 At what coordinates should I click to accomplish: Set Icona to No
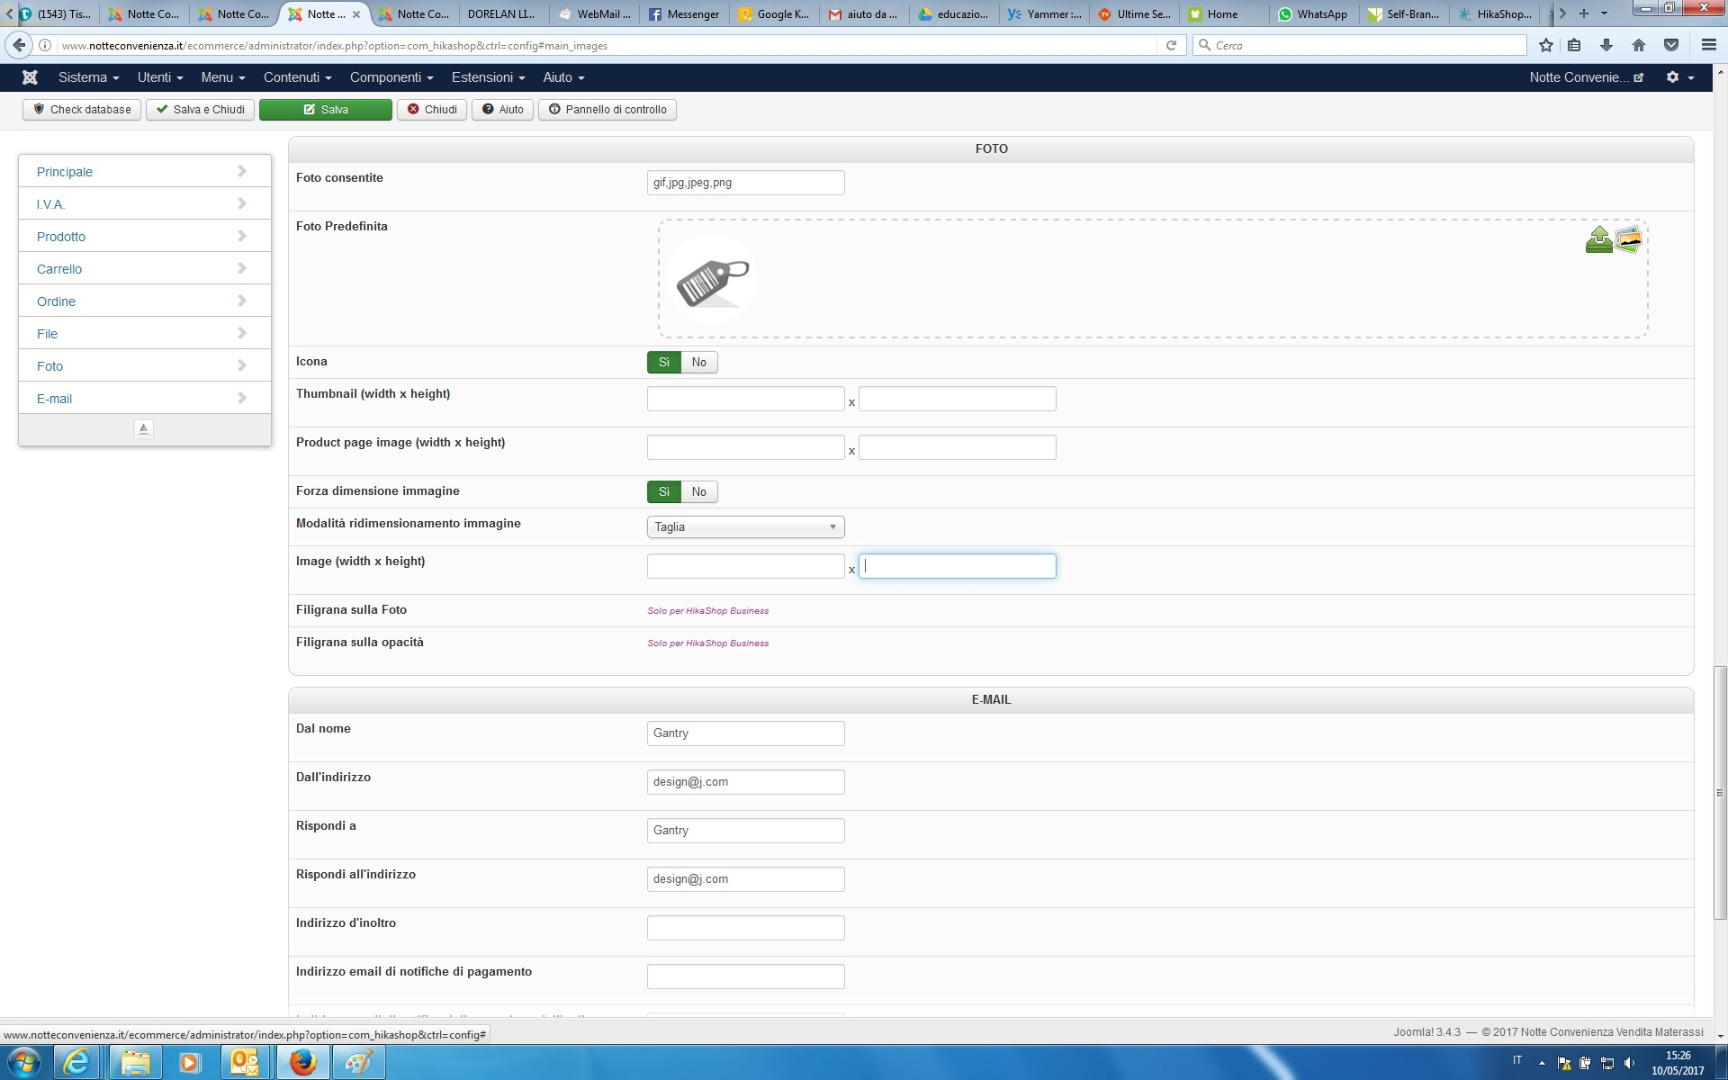699,362
